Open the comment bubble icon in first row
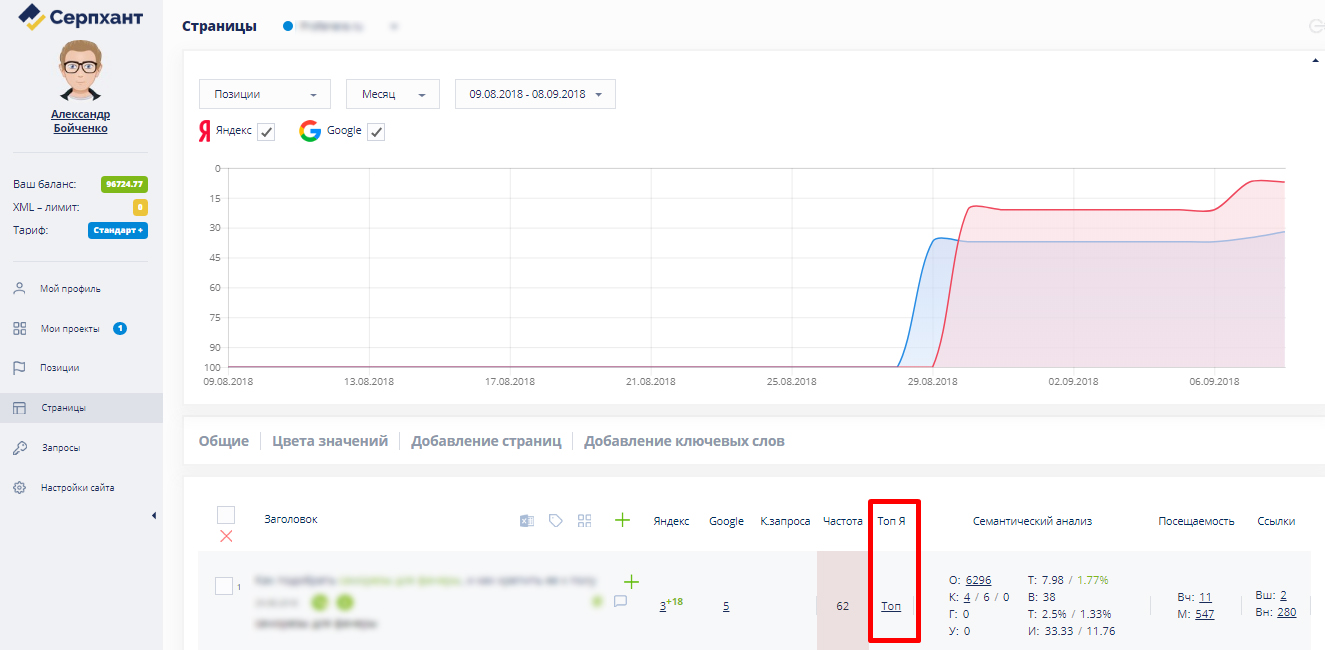 (620, 601)
